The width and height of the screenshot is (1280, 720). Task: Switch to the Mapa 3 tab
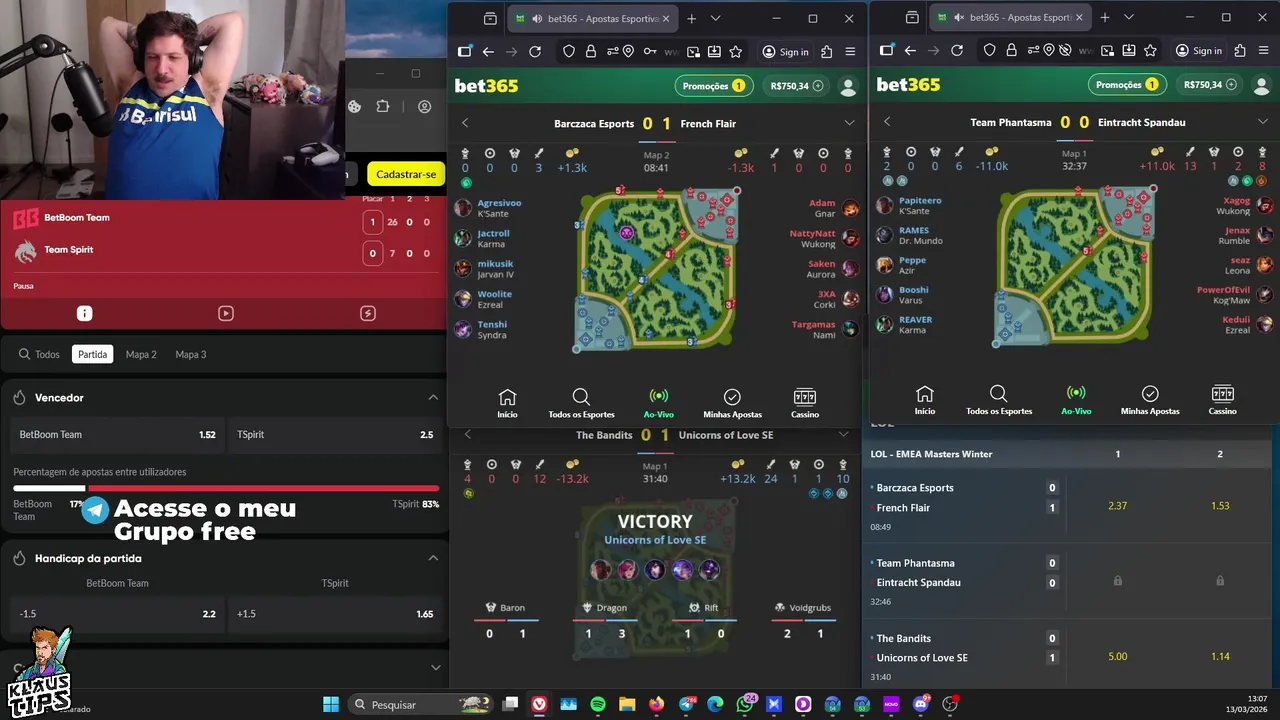coord(191,354)
